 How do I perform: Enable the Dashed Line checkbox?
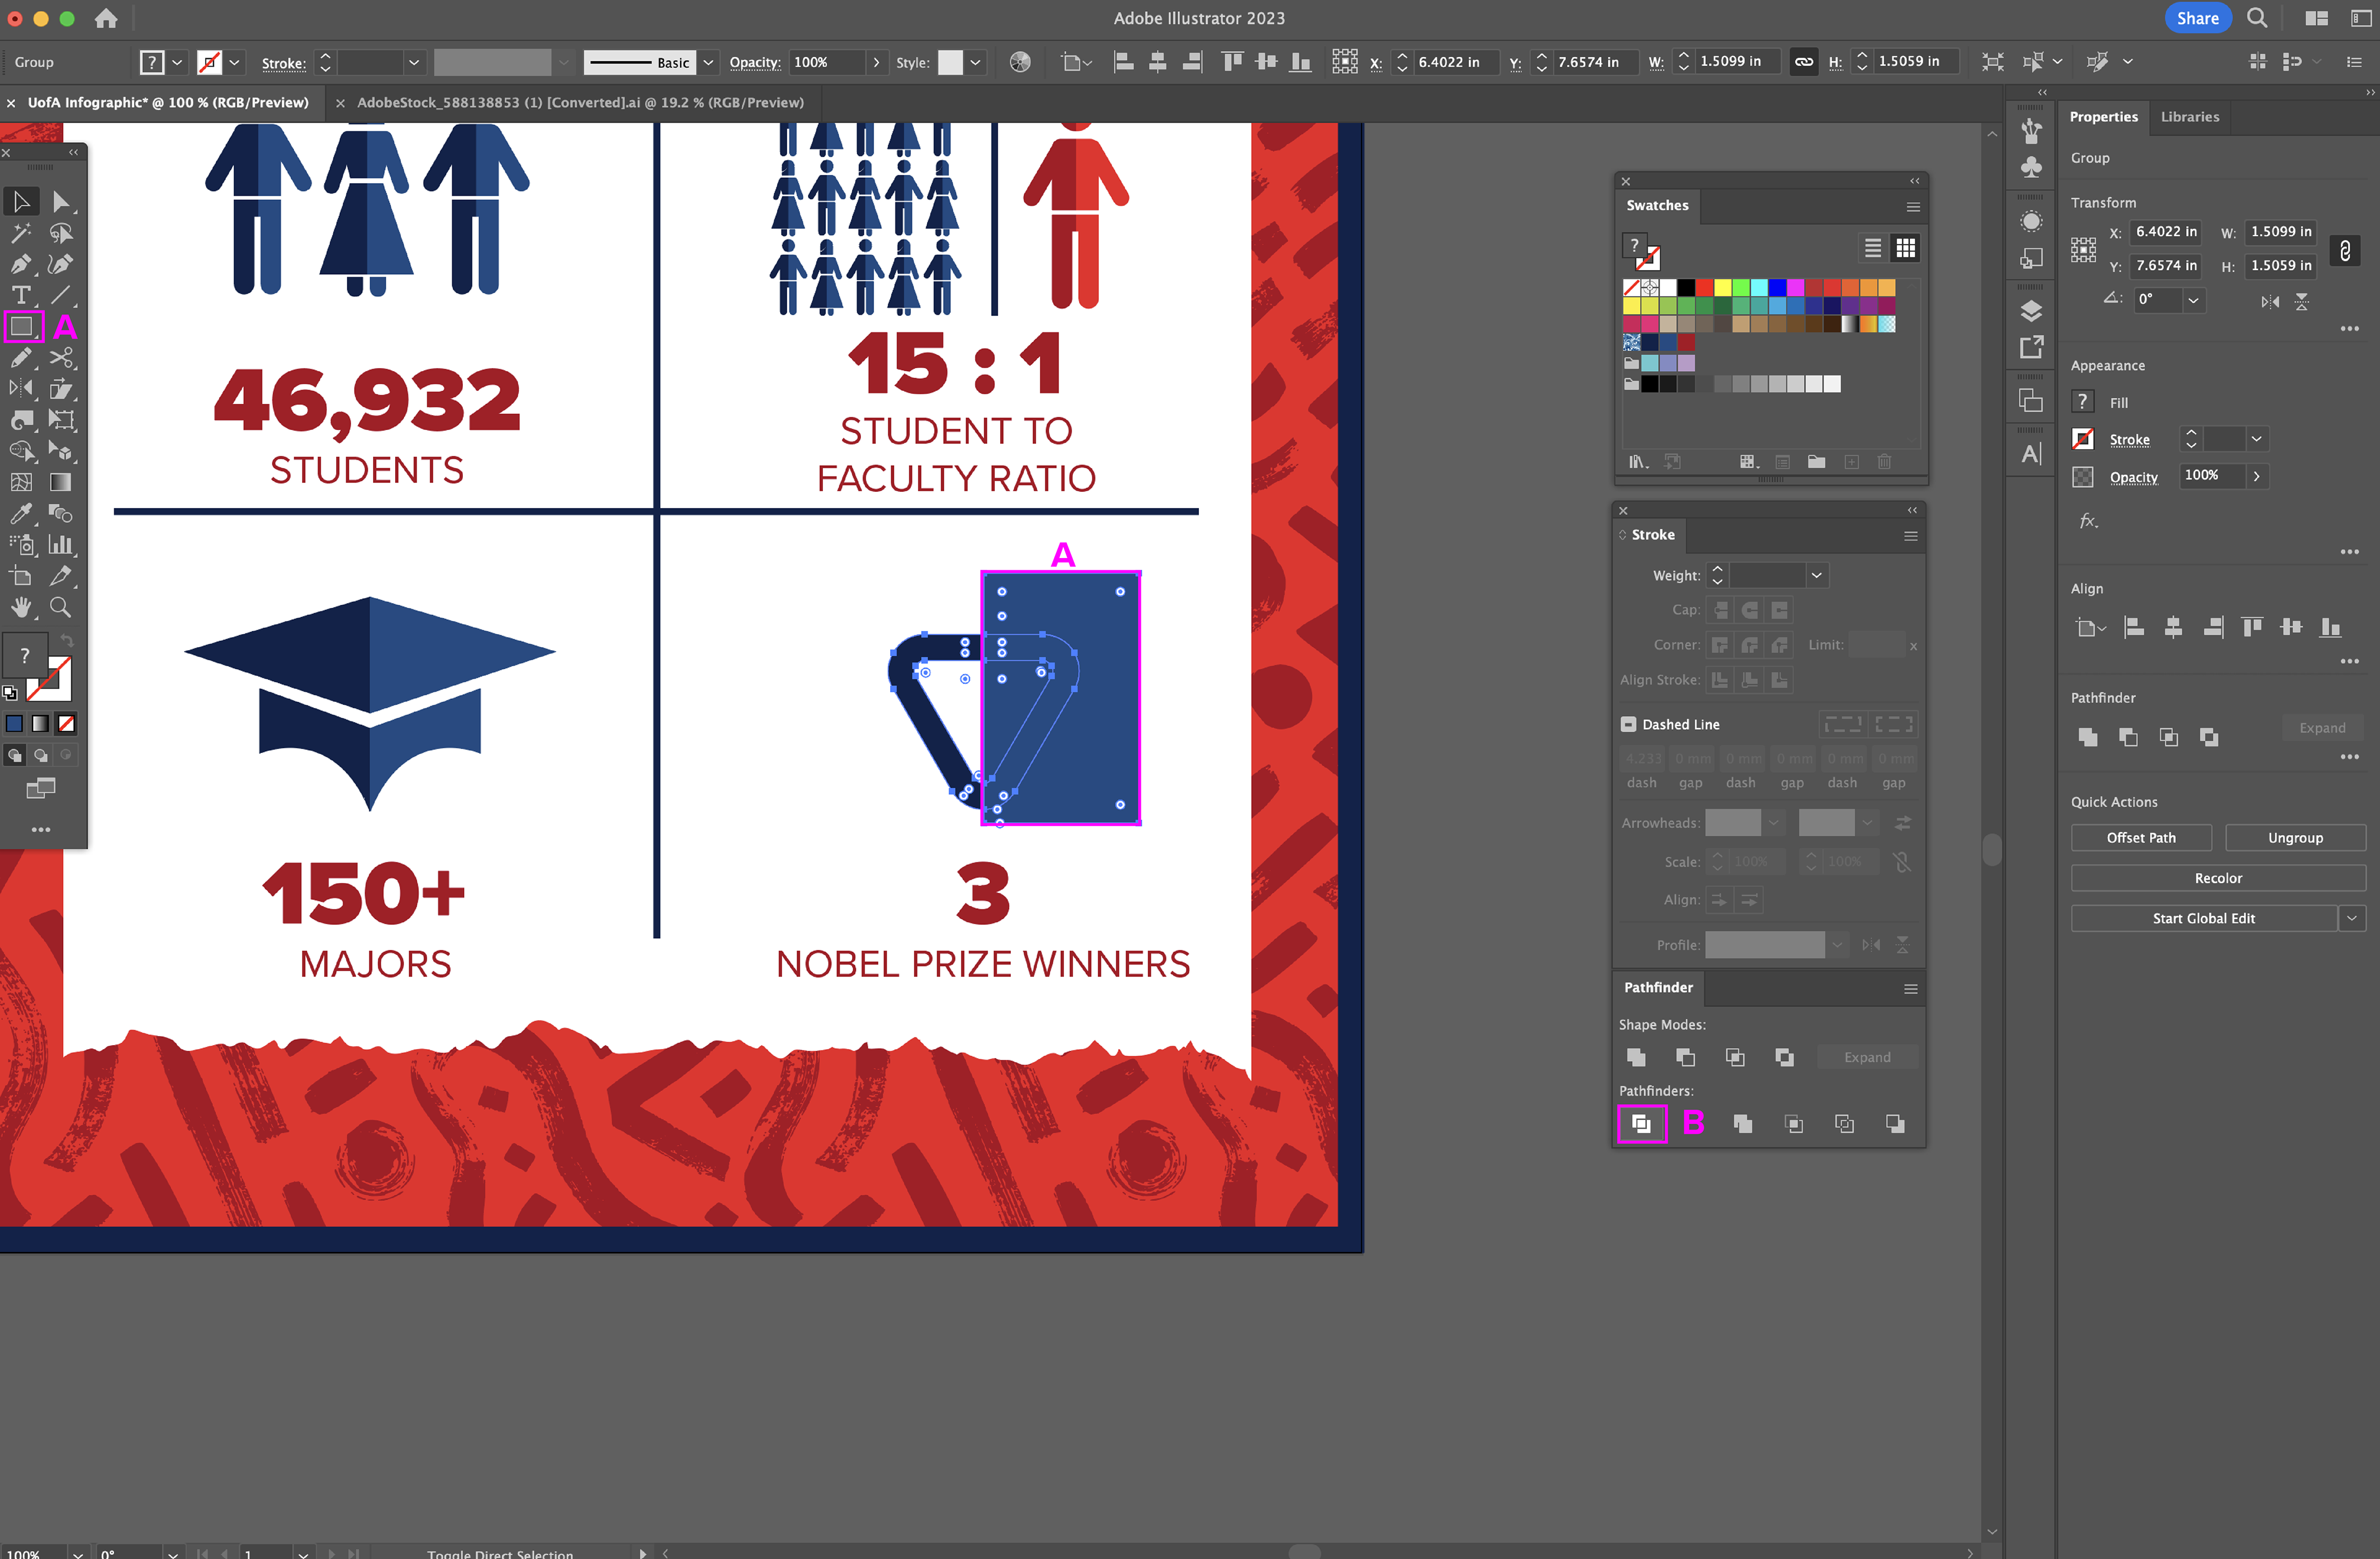1628,724
